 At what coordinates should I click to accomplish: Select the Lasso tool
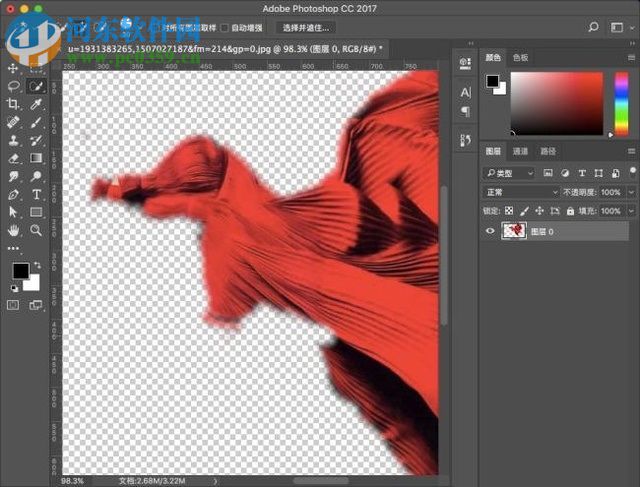[13, 86]
